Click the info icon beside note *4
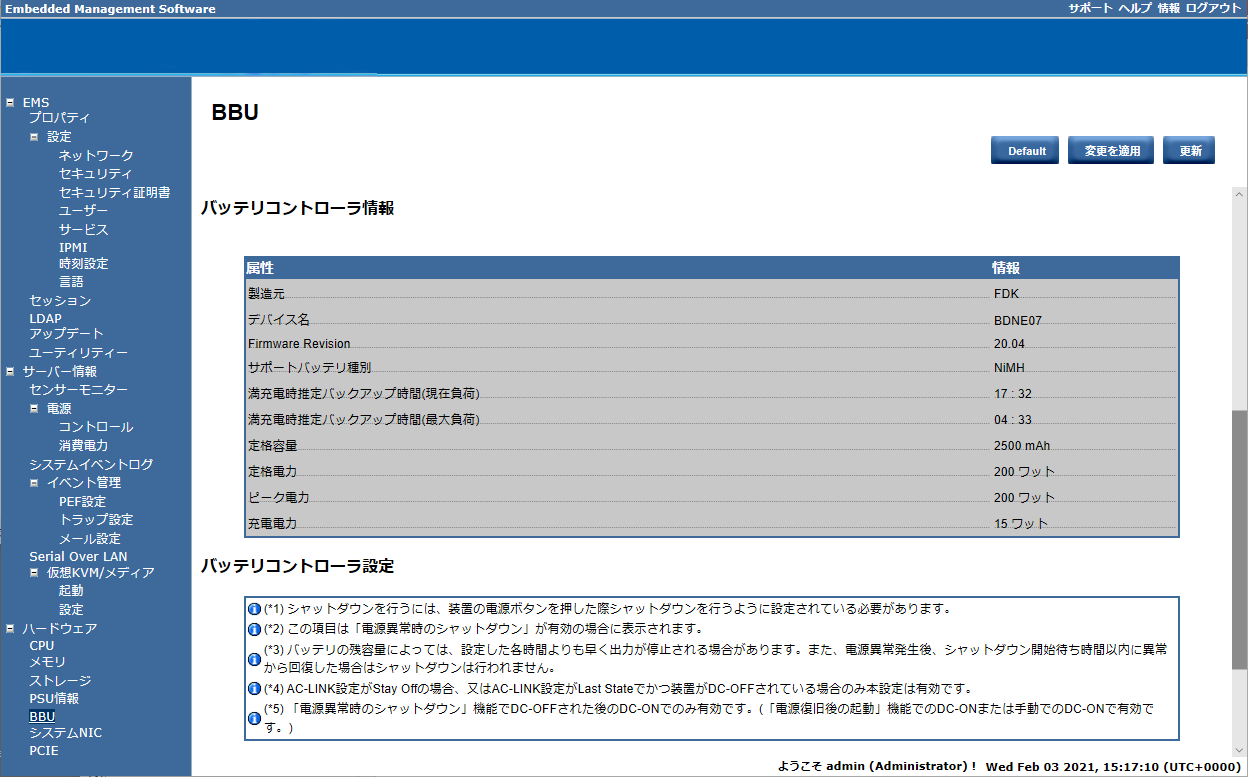This screenshot has width=1248, height=778. [254, 689]
